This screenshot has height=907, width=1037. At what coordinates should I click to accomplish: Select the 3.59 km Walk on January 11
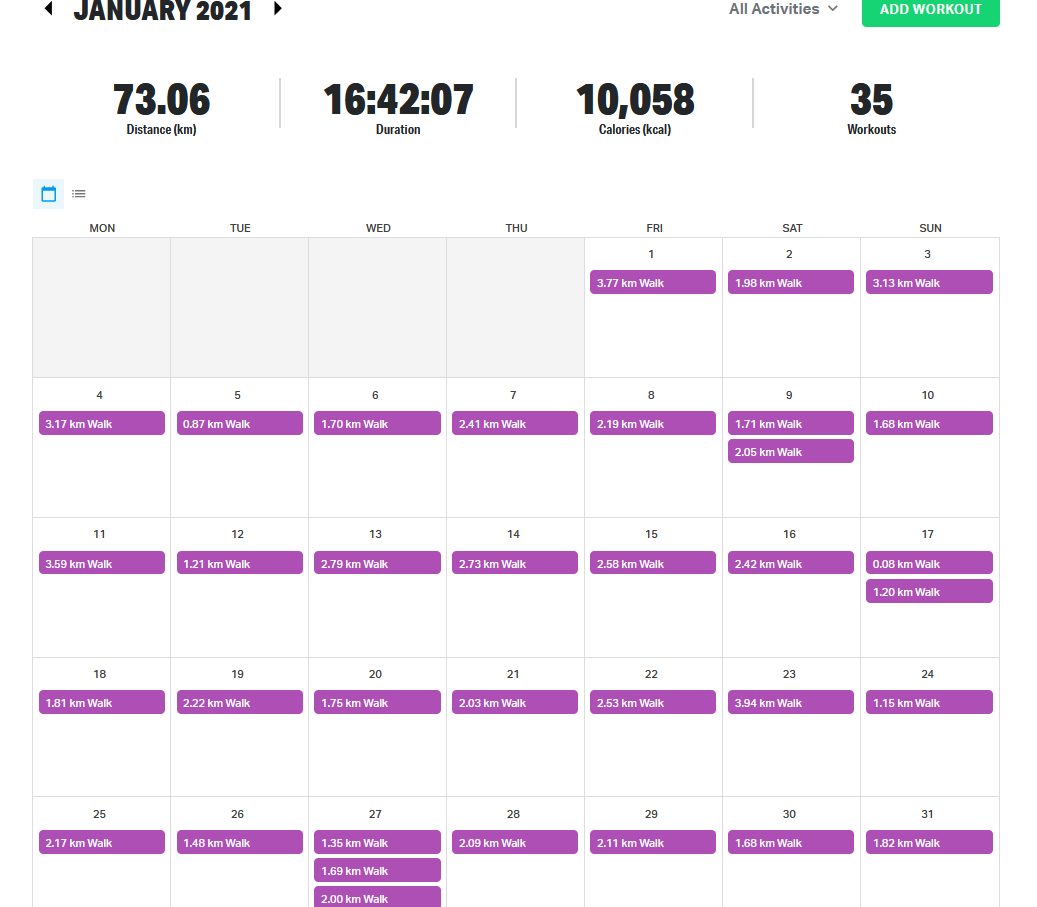101,564
